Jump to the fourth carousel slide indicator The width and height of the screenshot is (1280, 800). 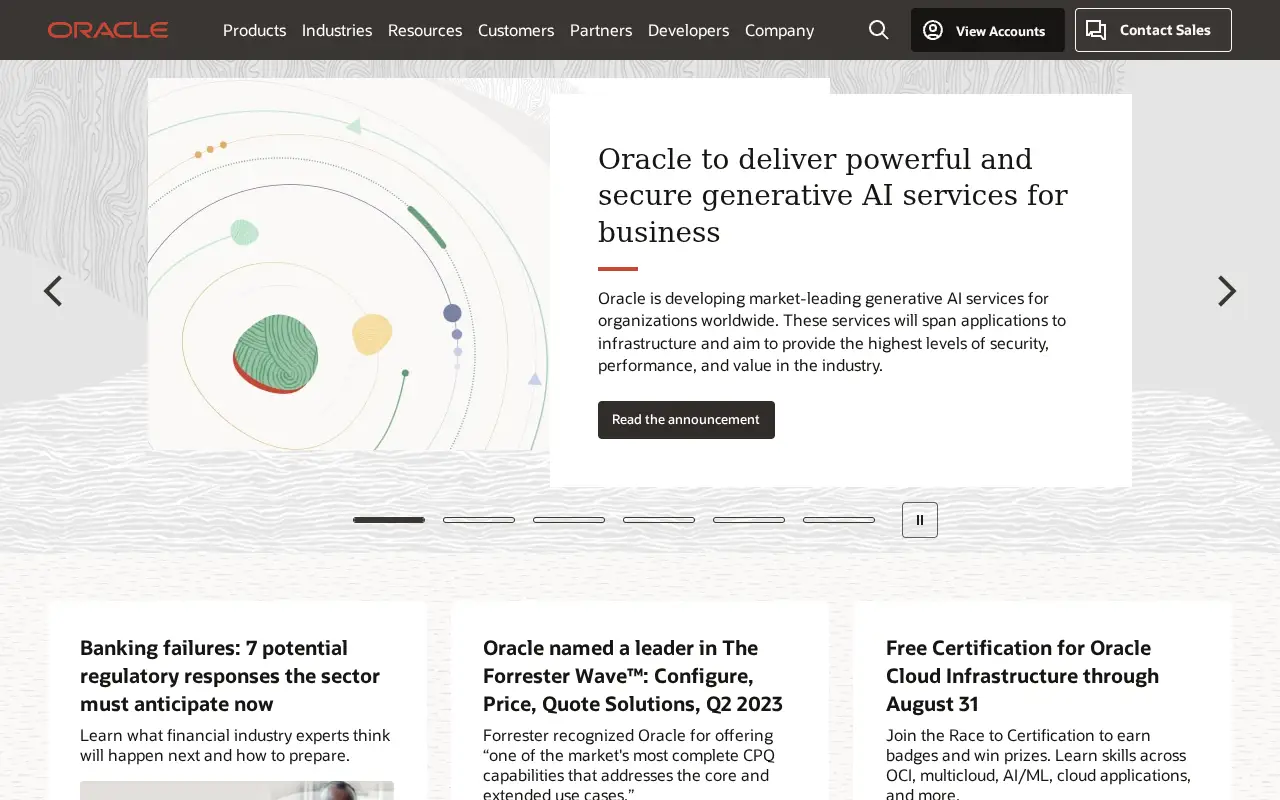point(659,520)
